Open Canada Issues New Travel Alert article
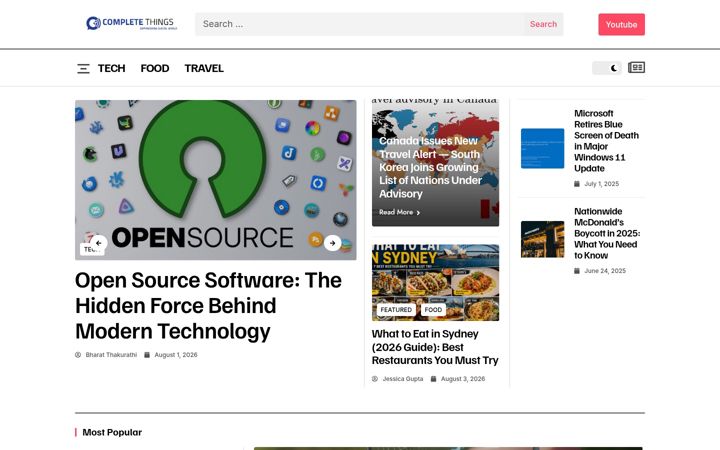The width and height of the screenshot is (720, 450). 430,167
